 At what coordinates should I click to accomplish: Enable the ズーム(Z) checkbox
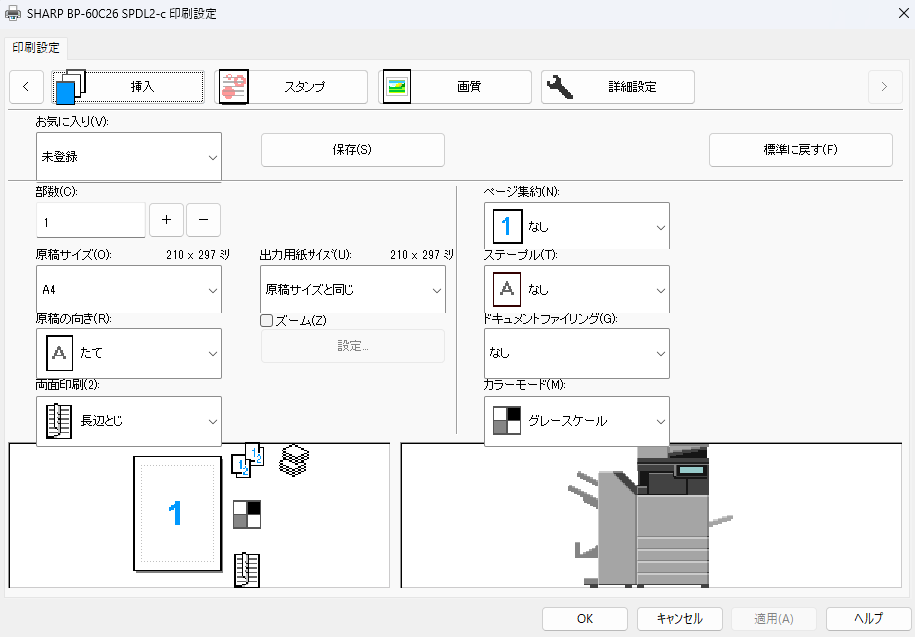click(267, 320)
